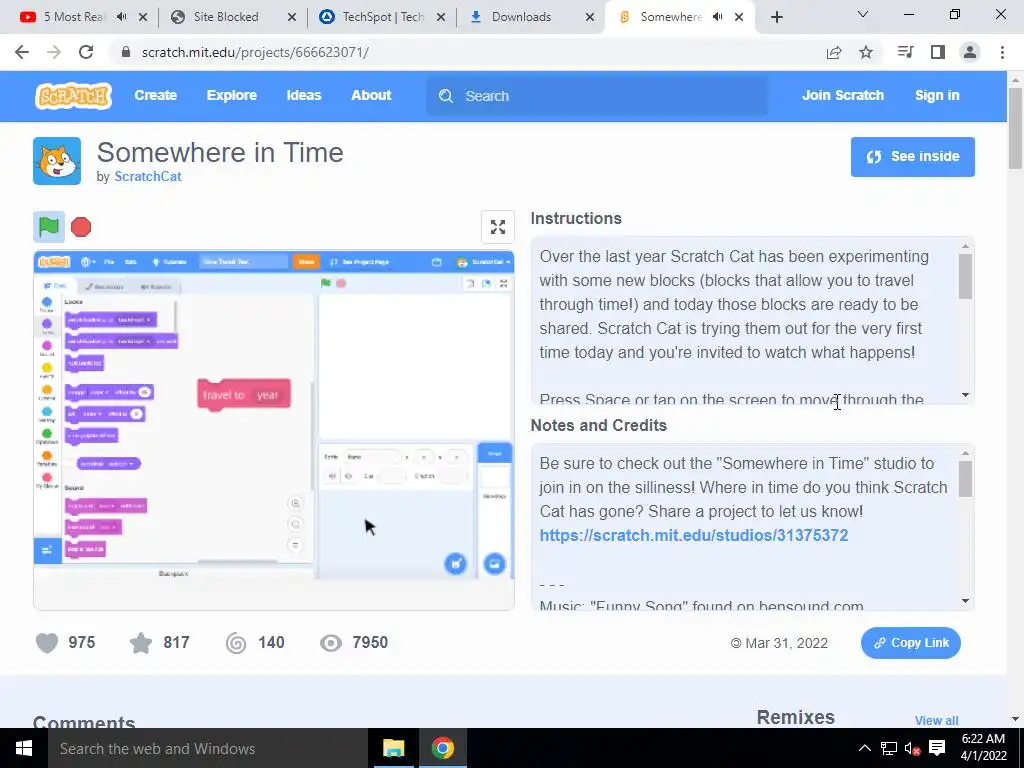
Task: Toggle the Chrome side panel icon
Action: 938,52
